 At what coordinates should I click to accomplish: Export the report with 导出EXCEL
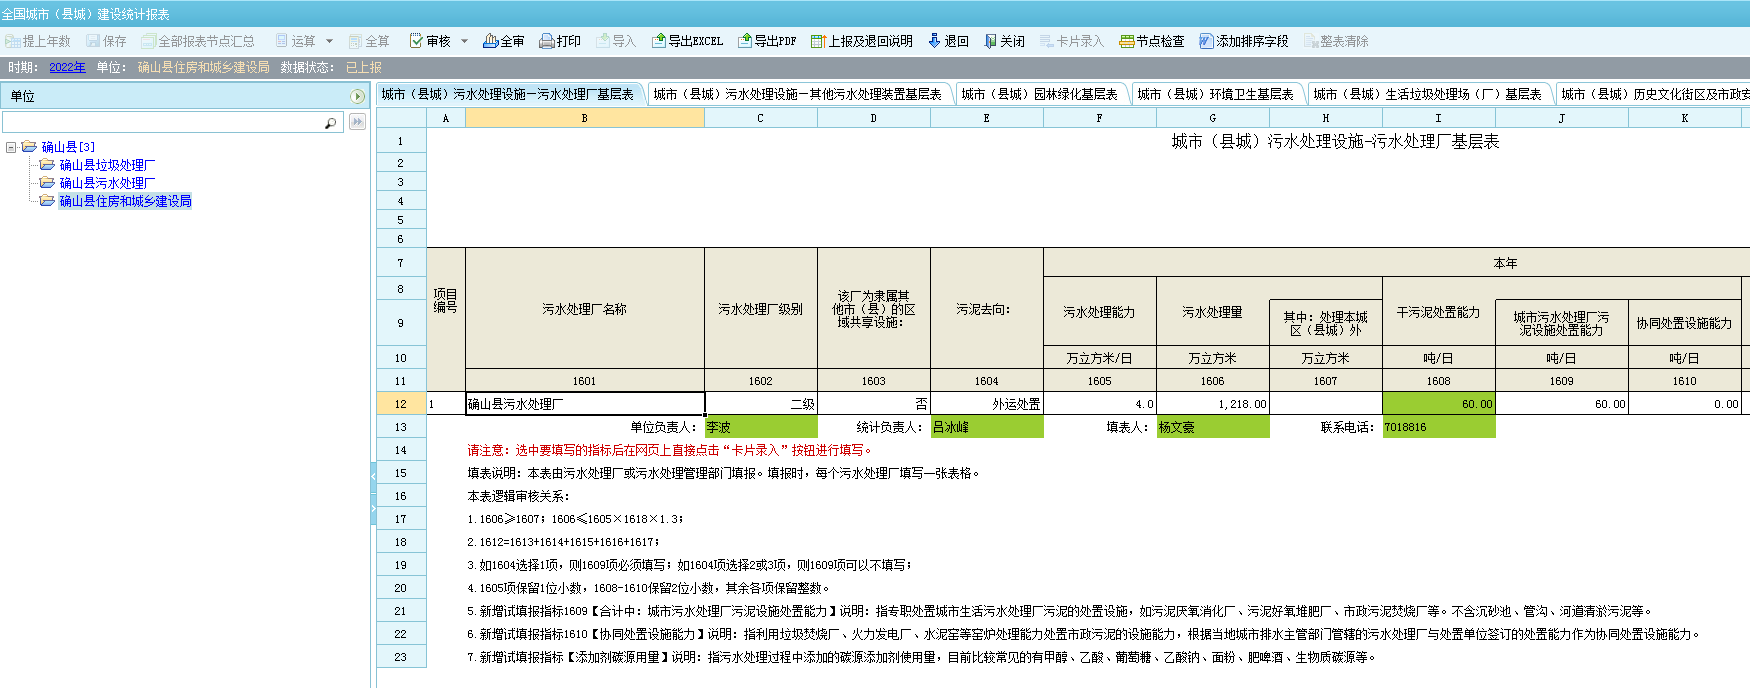(659, 41)
